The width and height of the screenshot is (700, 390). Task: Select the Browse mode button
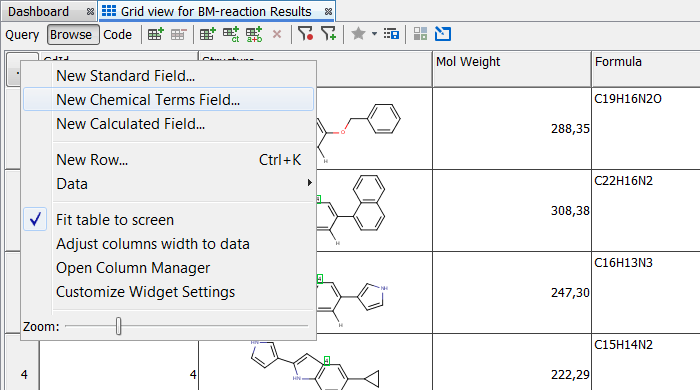tap(73, 35)
